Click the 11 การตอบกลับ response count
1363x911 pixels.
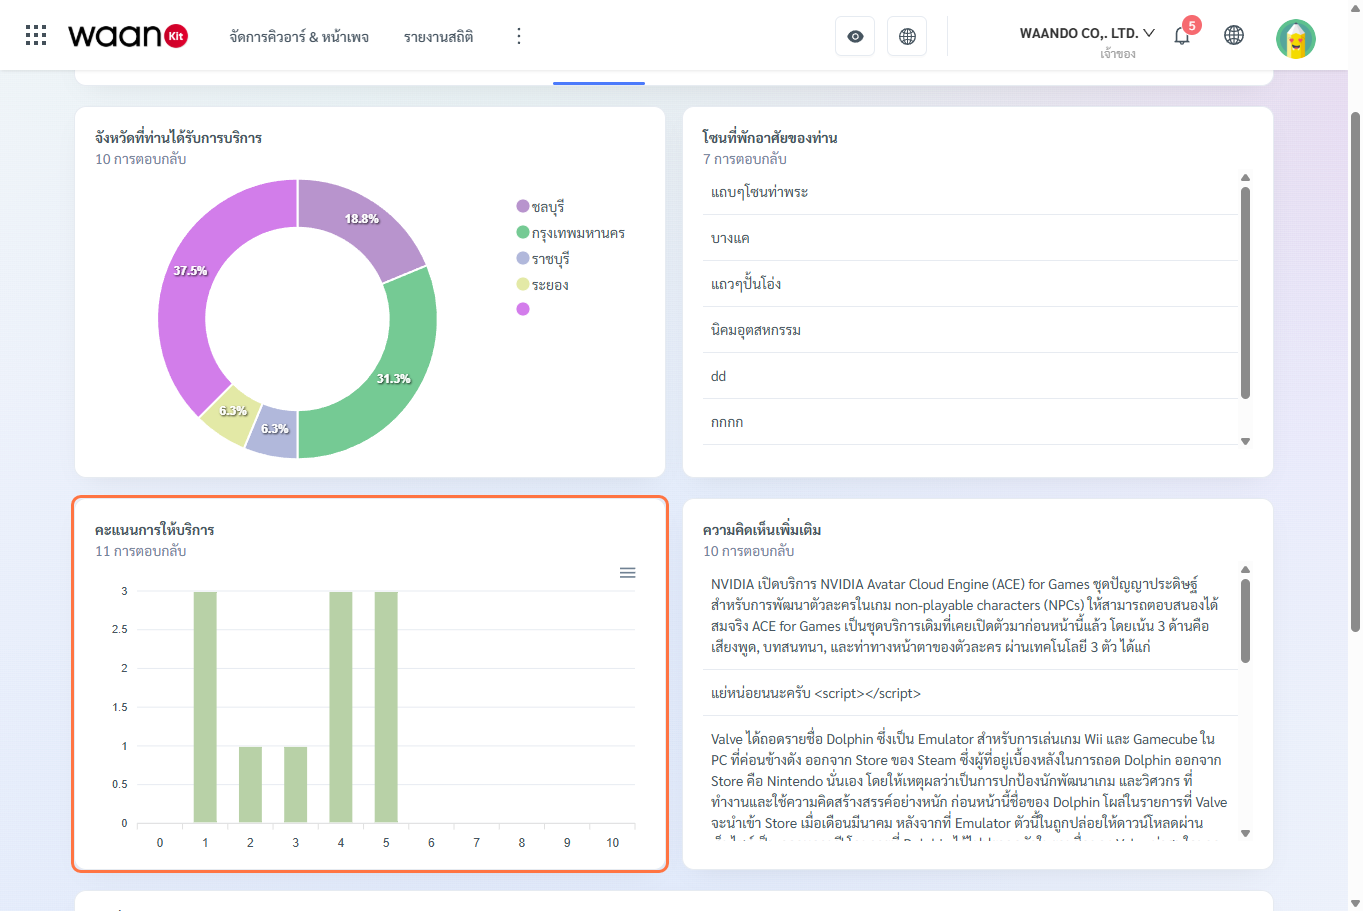tap(141, 551)
